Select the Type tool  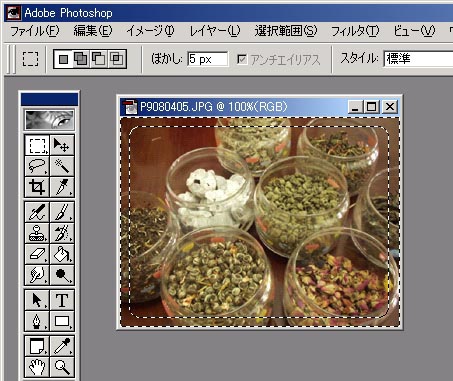pyautogui.click(x=62, y=300)
